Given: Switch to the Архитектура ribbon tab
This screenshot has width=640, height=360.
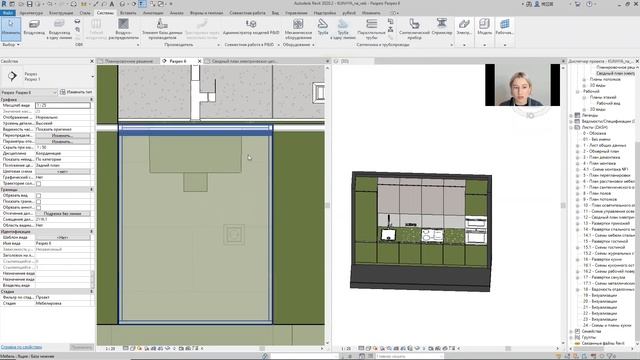Looking at the screenshot, I should point(31,13).
